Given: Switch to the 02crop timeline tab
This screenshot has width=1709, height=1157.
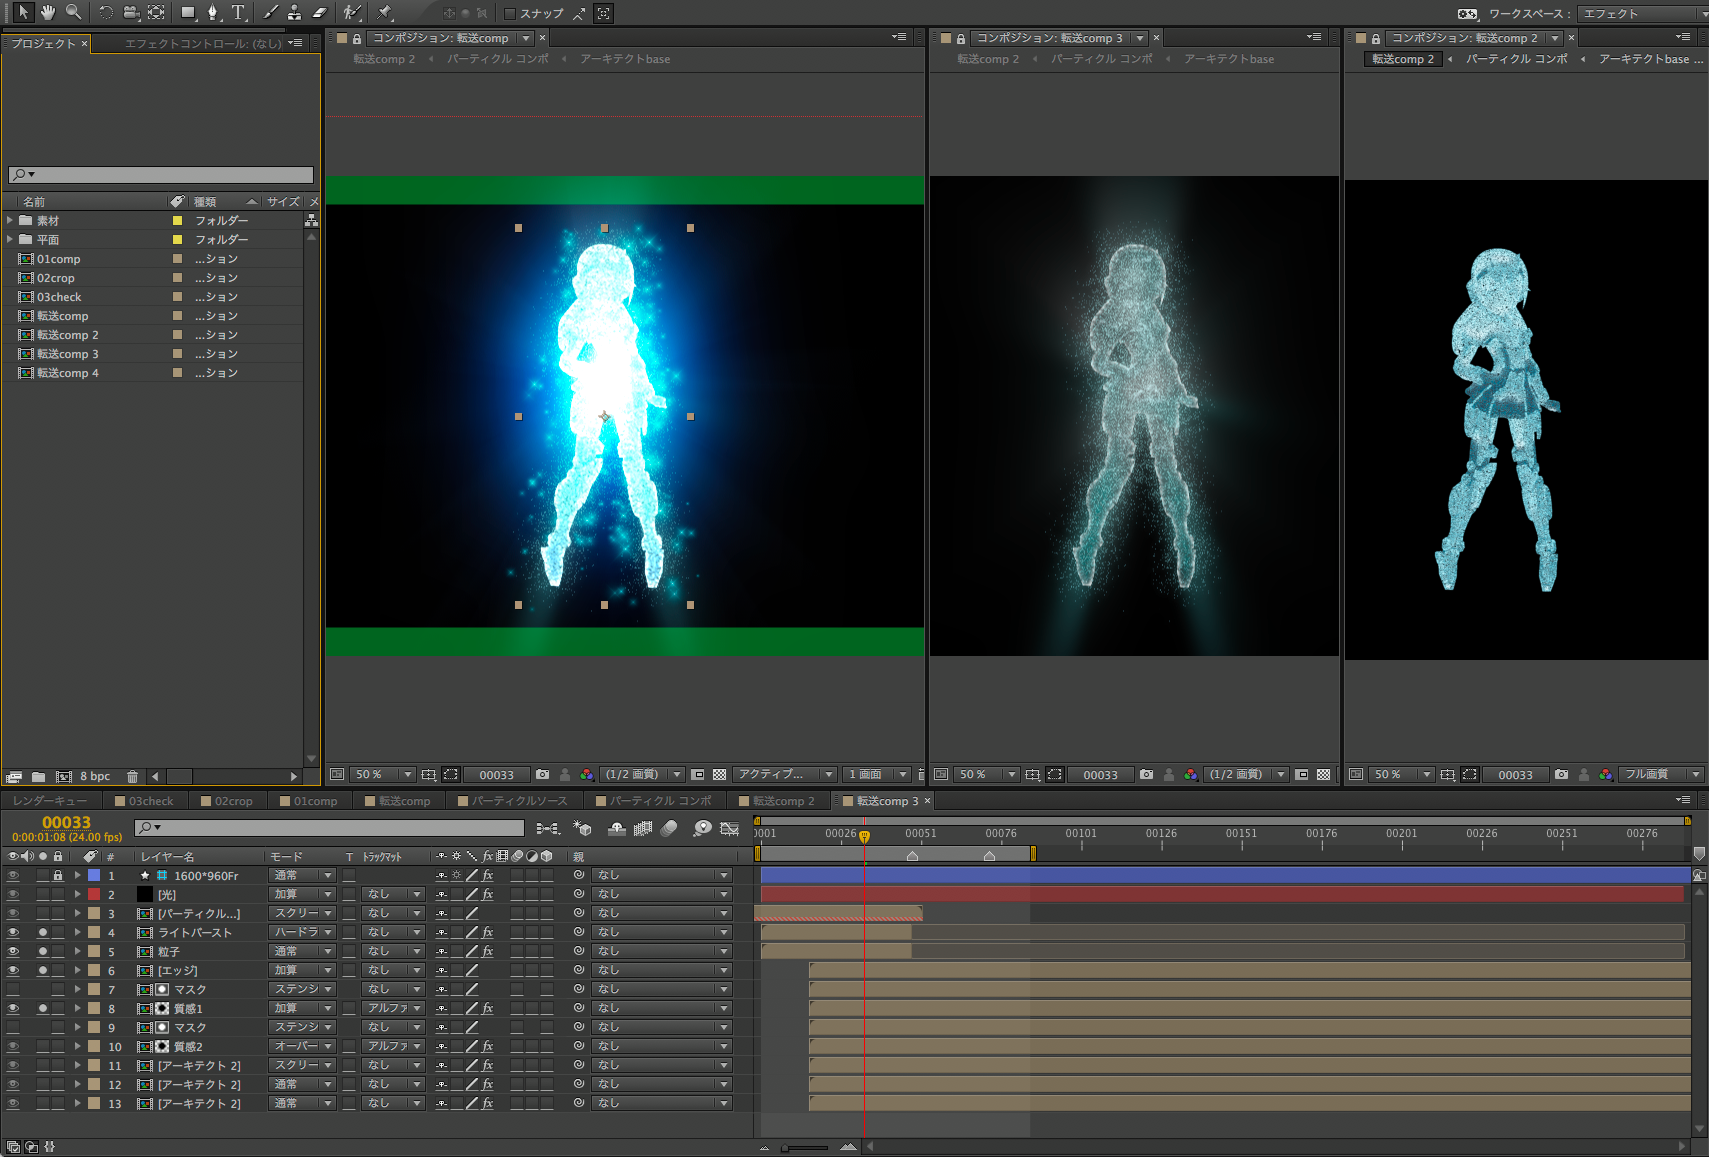Looking at the screenshot, I should tap(233, 801).
